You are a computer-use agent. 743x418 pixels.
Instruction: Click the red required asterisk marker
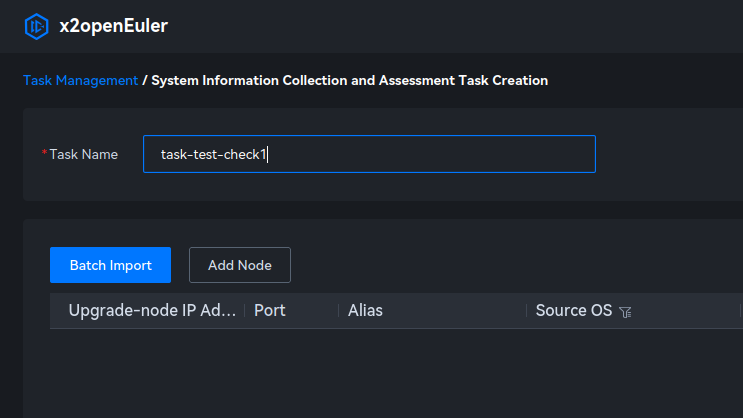point(44,154)
